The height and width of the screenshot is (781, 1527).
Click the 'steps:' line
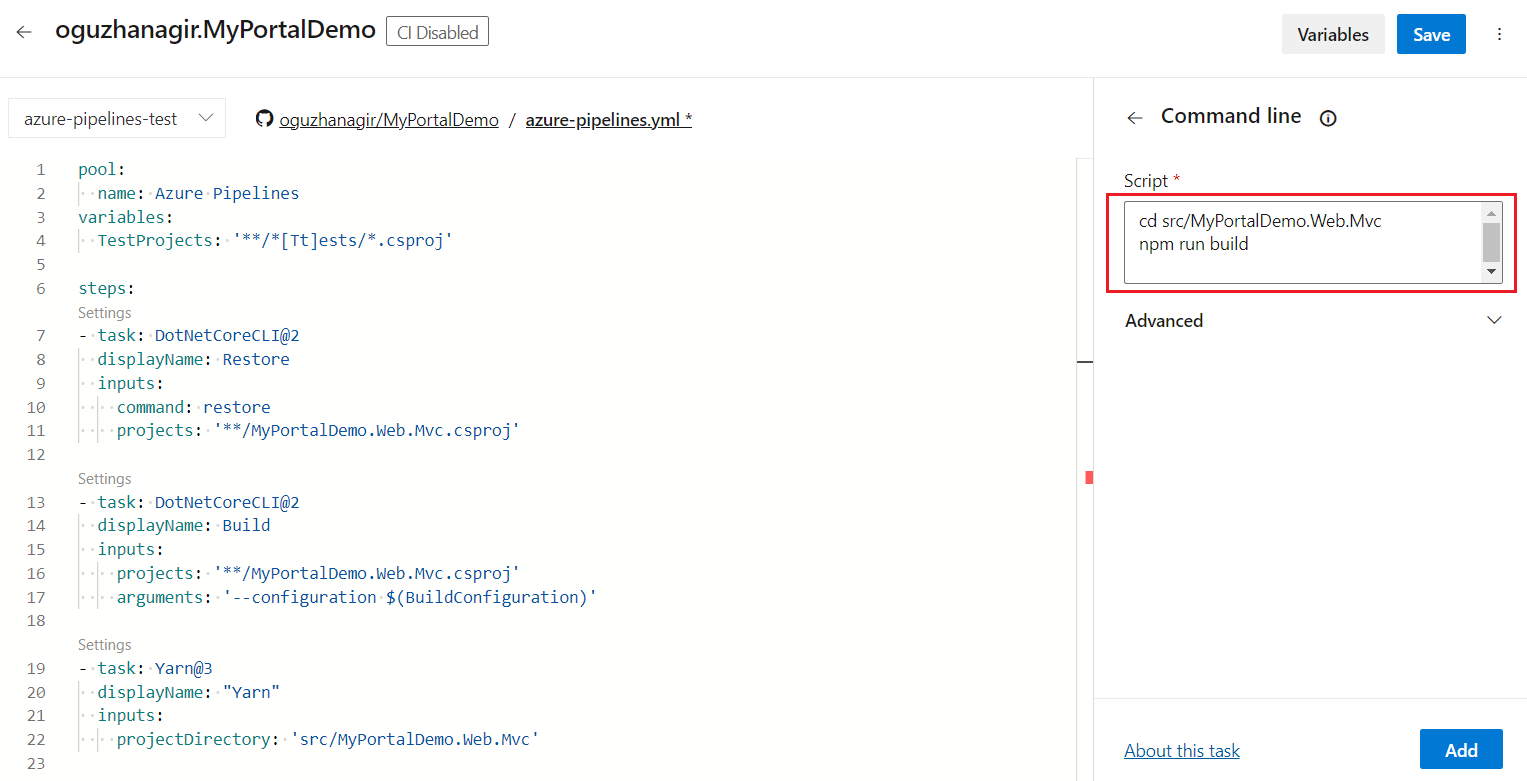tap(106, 289)
